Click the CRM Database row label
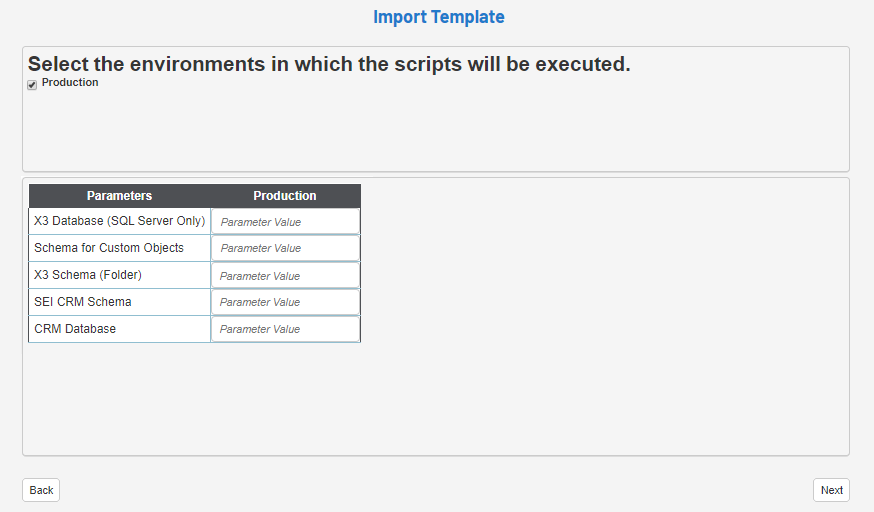The height and width of the screenshot is (512, 874). pyautogui.click(x=75, y=329)
